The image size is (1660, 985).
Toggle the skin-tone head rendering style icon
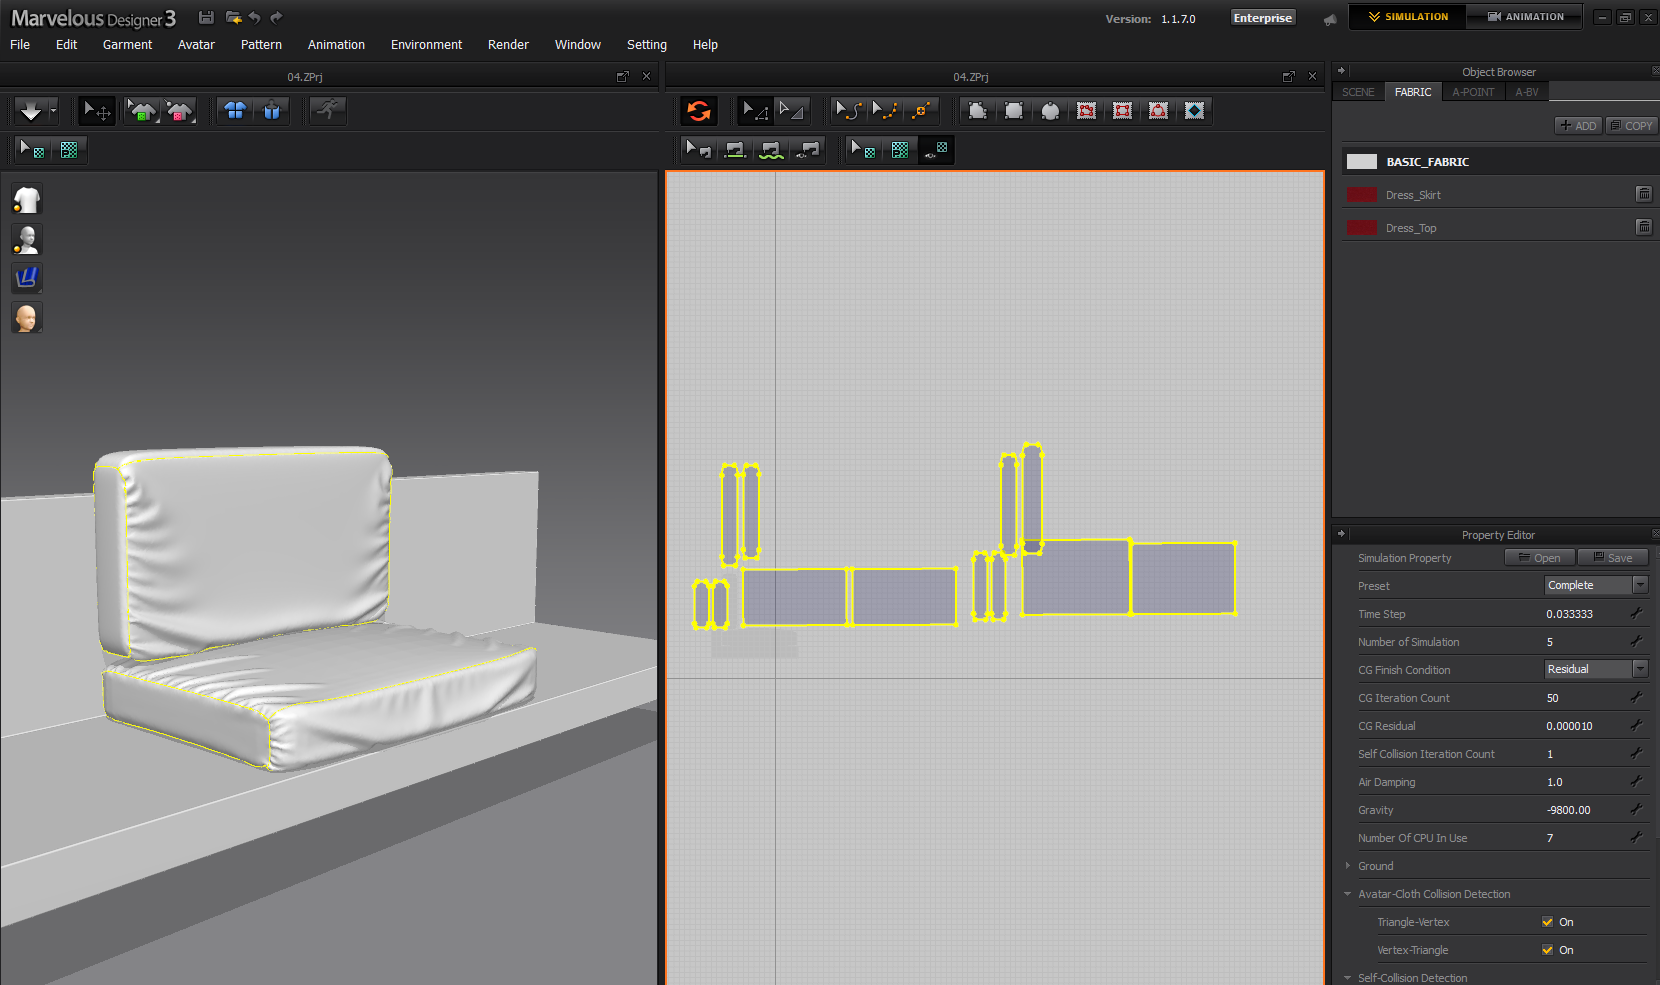27,318
